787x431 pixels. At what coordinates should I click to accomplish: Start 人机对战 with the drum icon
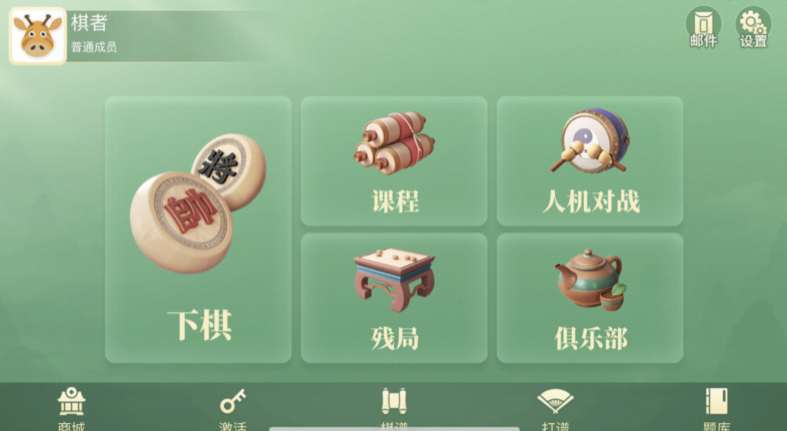590,140
